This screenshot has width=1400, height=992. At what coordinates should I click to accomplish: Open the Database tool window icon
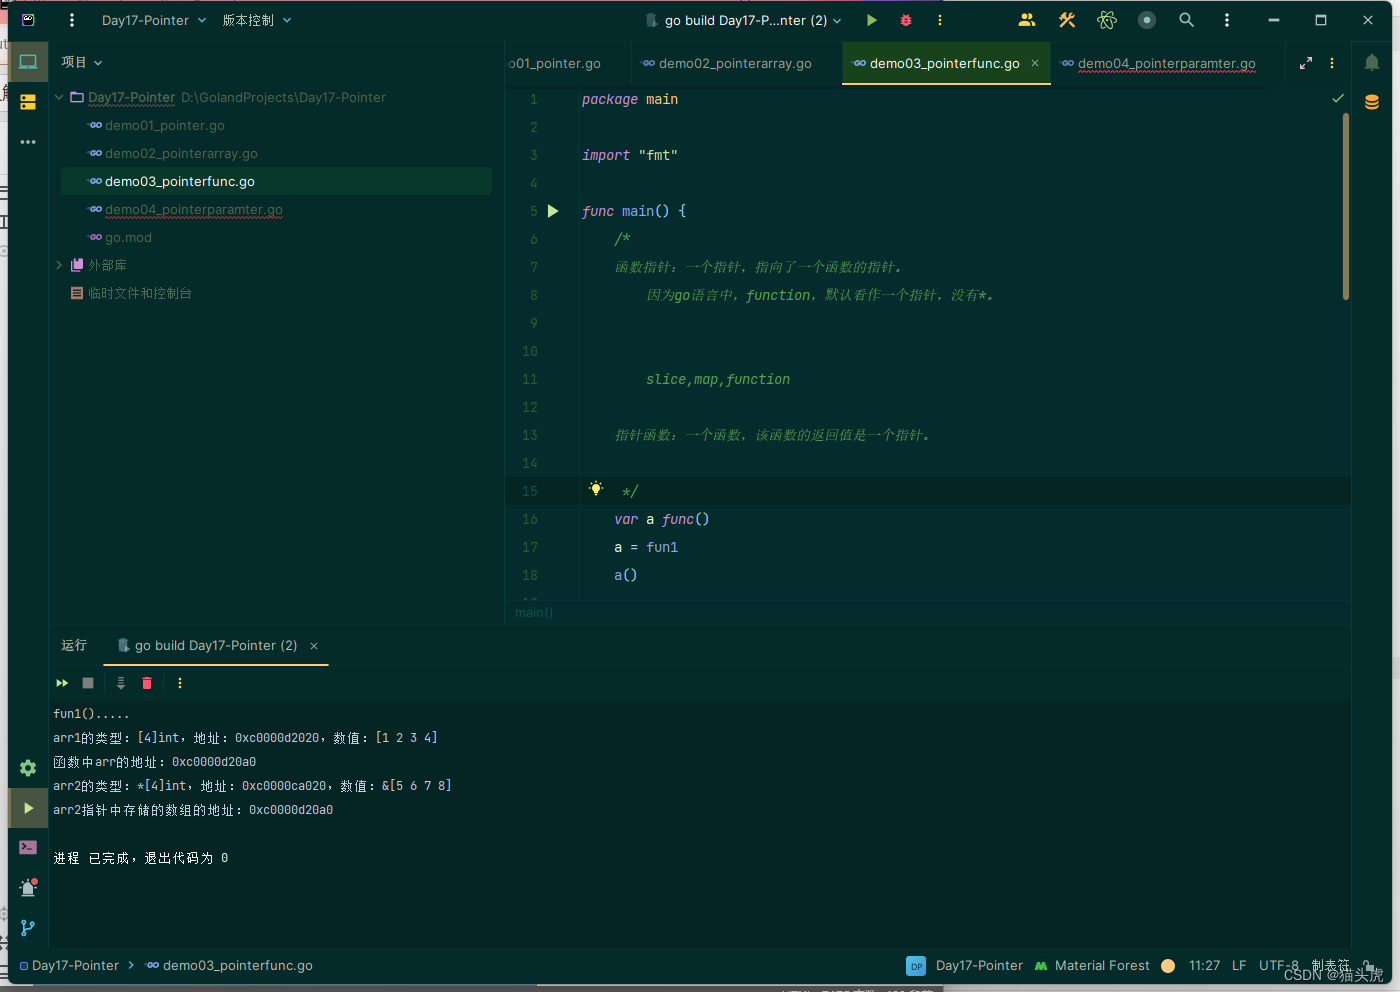[1372, 102]
